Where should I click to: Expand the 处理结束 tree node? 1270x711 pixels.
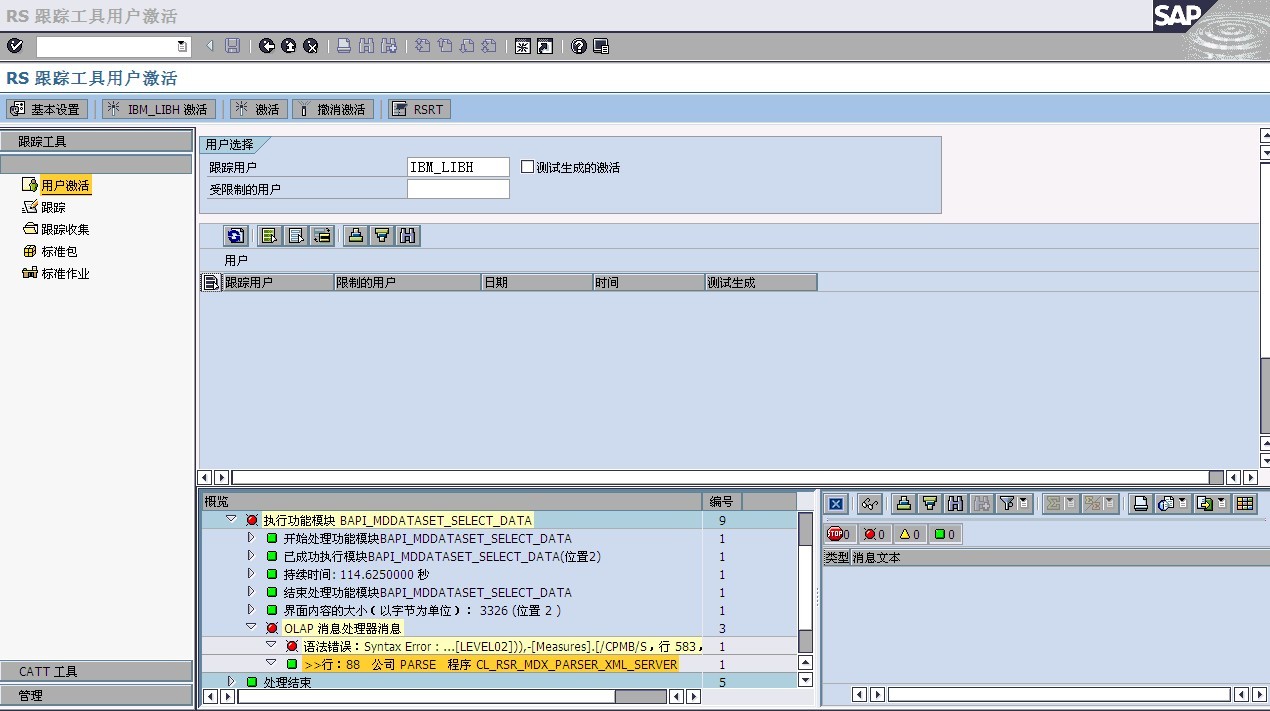pyautogui.click(x=231, y=681)
